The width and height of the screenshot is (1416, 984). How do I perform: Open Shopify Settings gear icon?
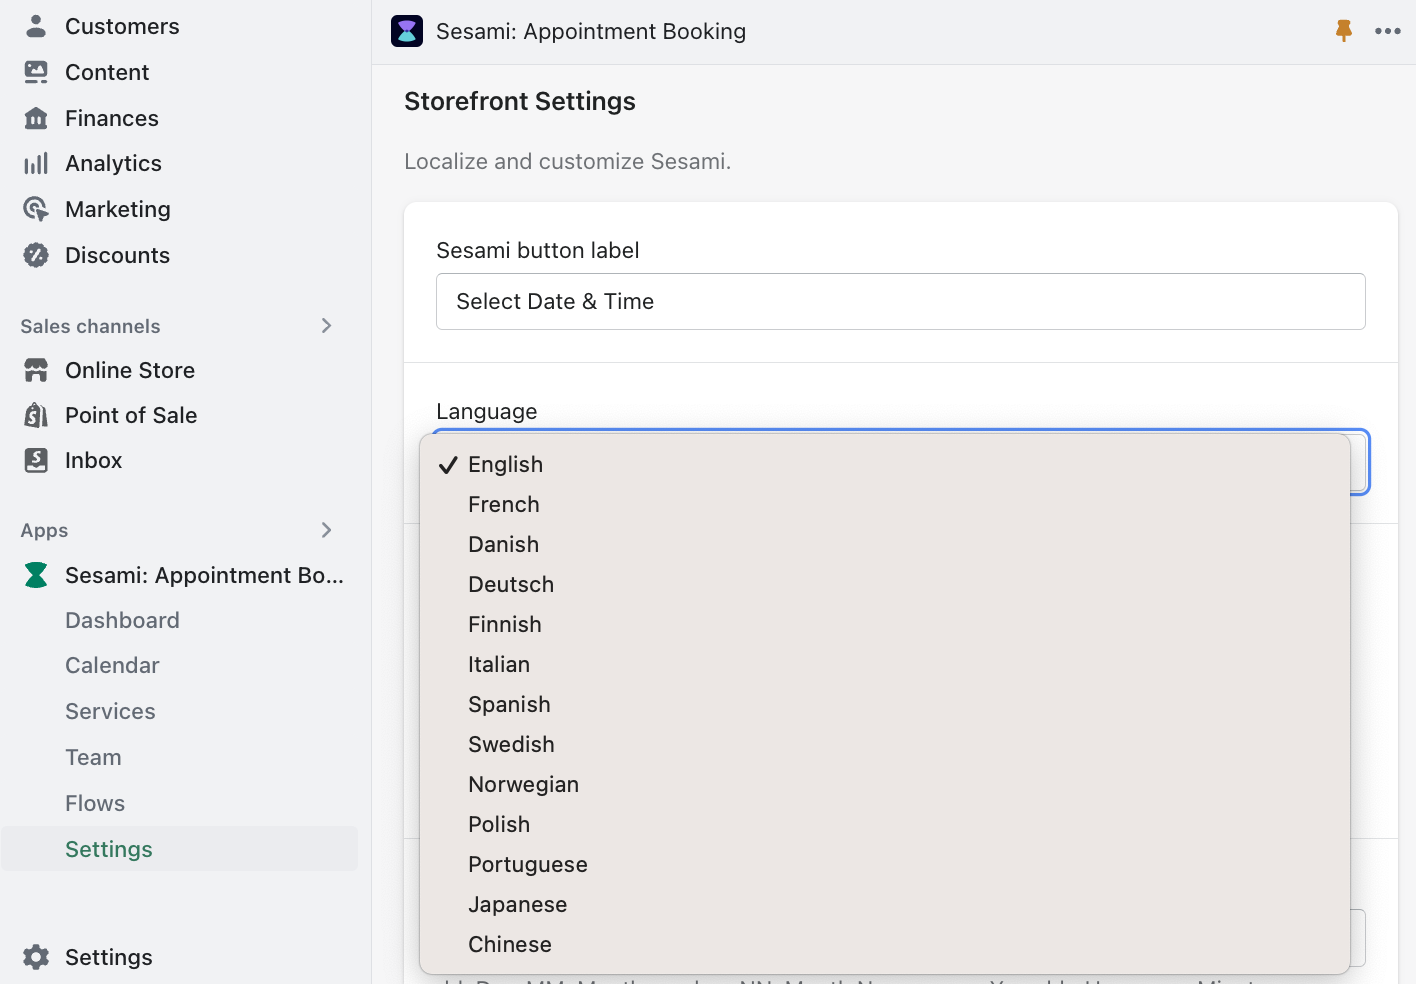click(x=35, y=956)
